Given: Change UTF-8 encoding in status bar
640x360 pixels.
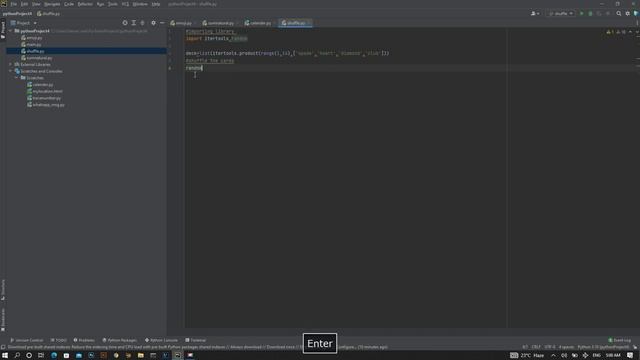Looking at the screenshot, I should tap(550, 347).
